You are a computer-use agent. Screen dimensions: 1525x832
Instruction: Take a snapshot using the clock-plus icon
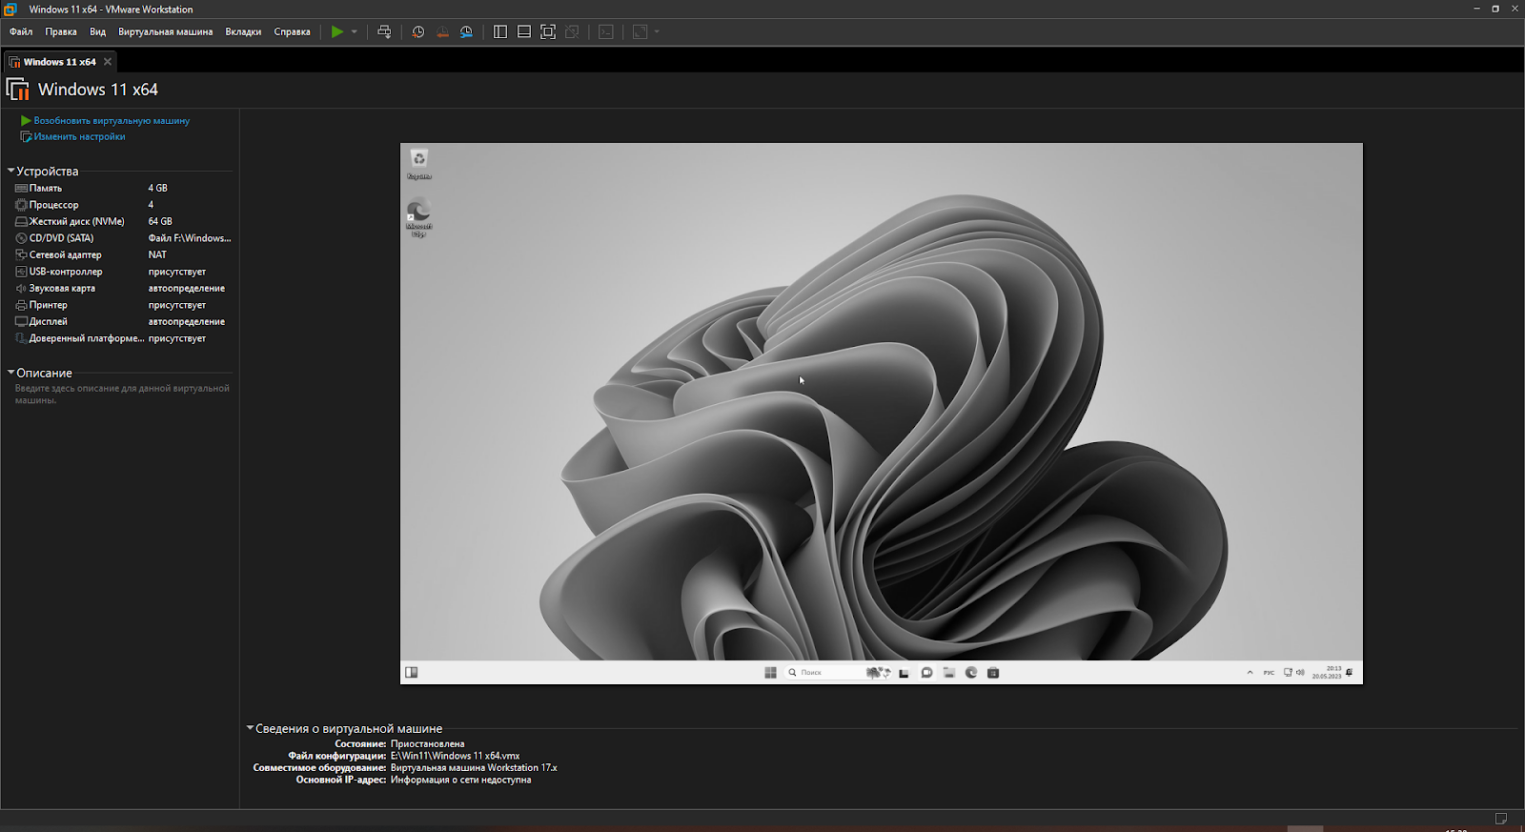418,32
